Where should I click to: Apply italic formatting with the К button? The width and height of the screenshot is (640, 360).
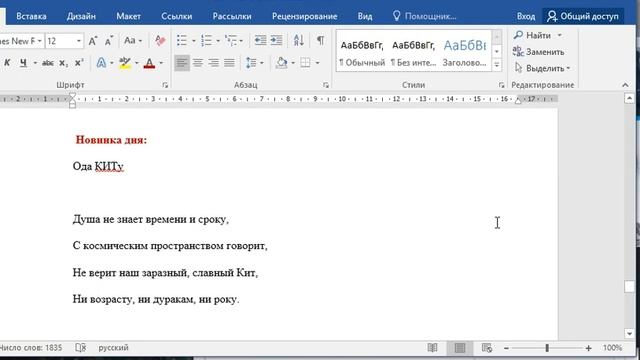click(7, 63)
